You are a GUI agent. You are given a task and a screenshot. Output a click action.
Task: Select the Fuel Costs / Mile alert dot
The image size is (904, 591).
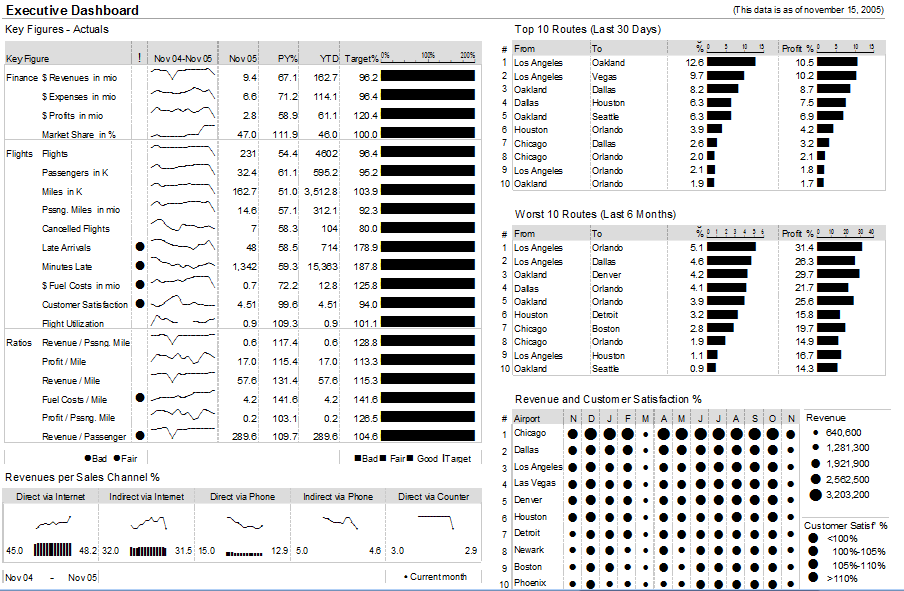click(139, 398)
